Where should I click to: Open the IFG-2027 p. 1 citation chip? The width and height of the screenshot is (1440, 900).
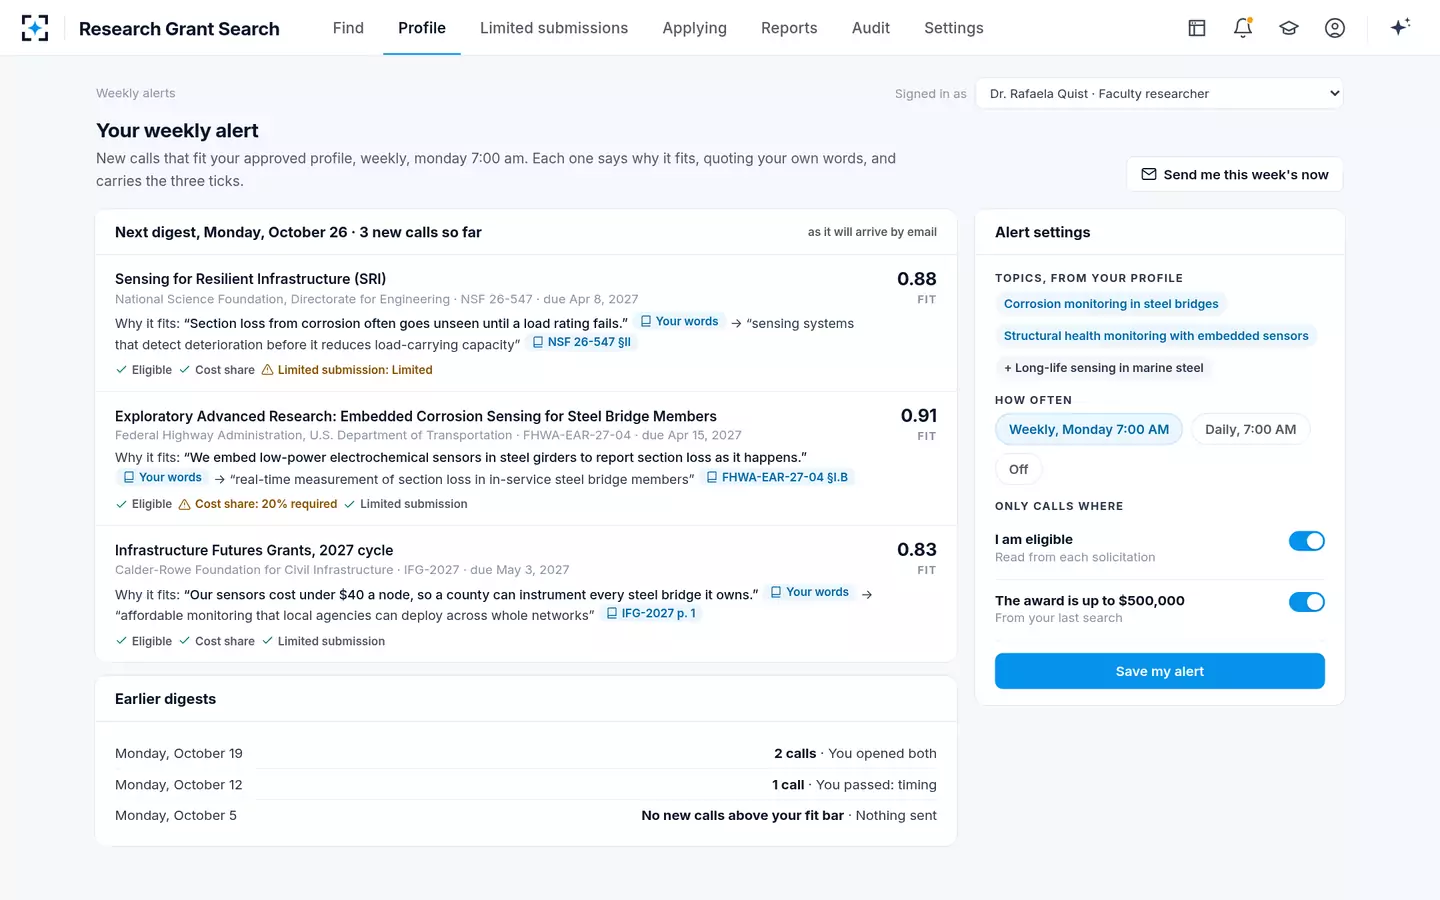[x=652, y=614]
